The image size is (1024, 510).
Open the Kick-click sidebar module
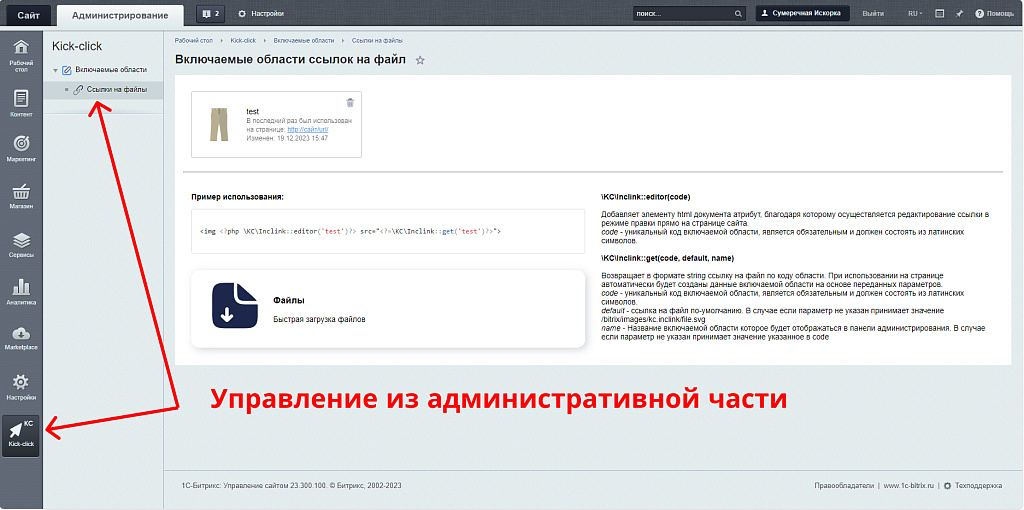(x=21, y=436)
